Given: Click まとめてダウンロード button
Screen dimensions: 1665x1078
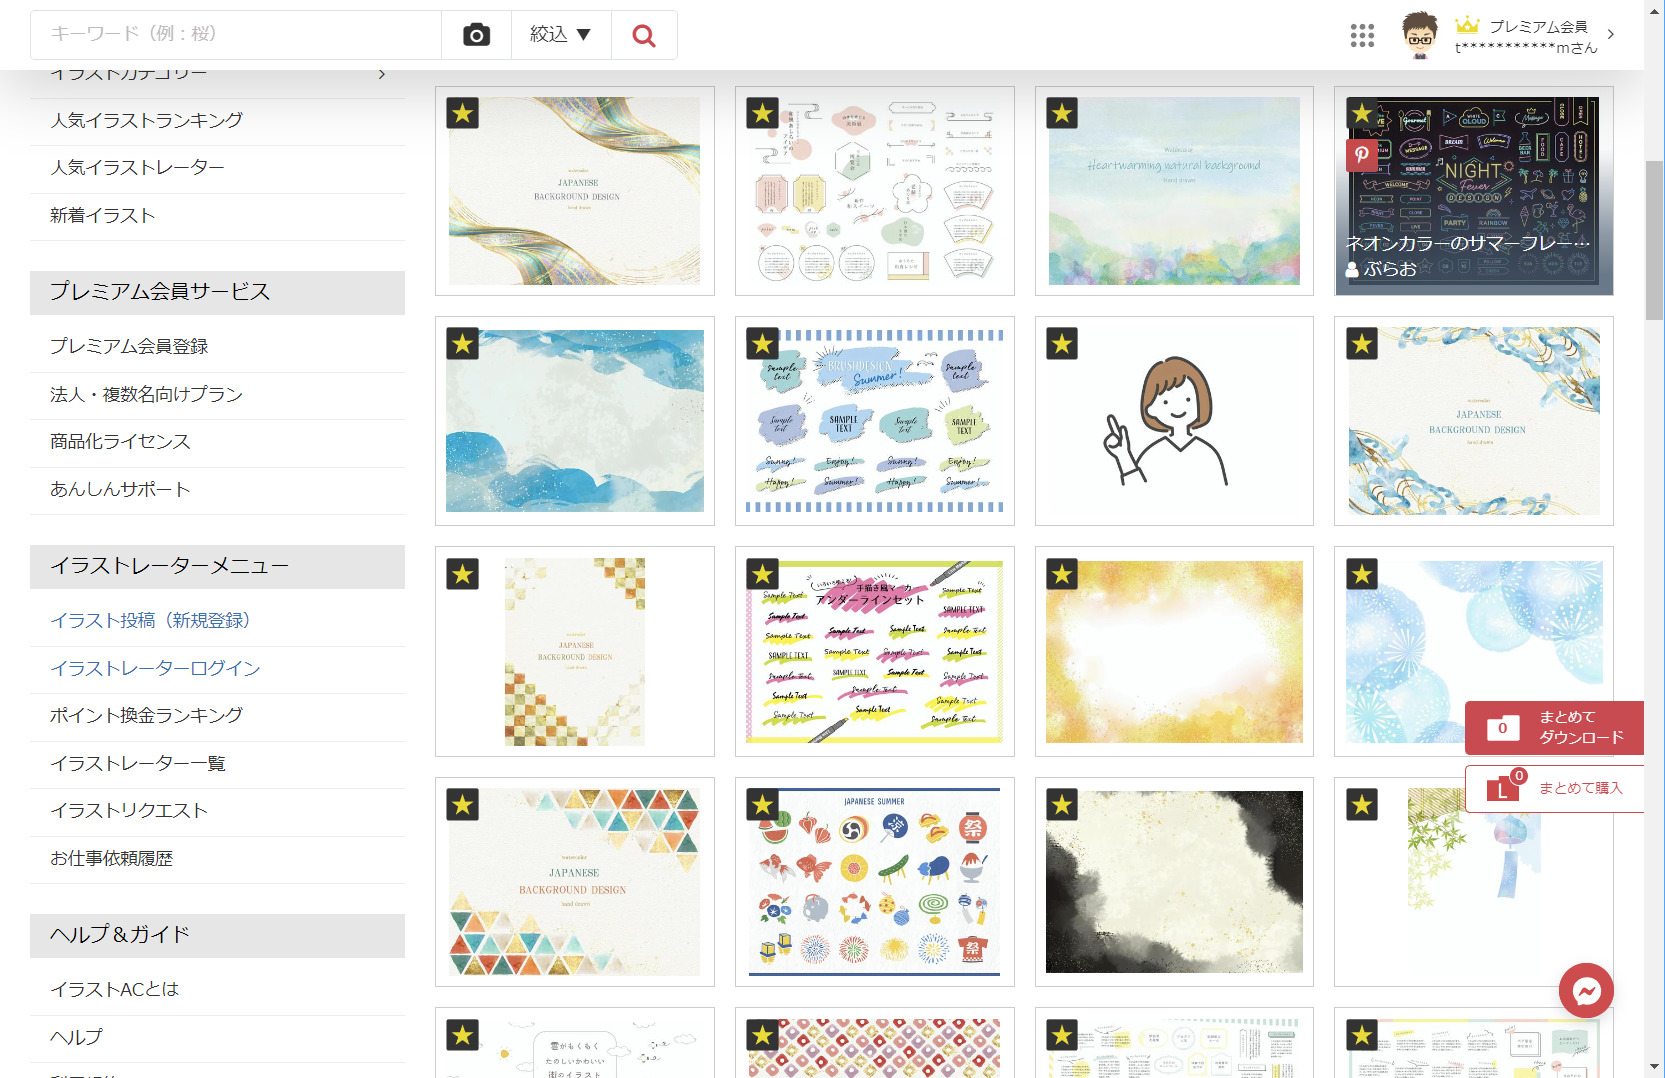Looking at the screenshot, I should (1554, 728).
